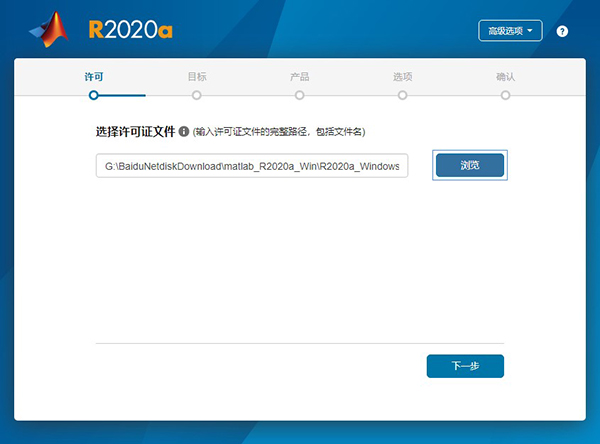Click the progress circle under 产品

pos(300,95)
